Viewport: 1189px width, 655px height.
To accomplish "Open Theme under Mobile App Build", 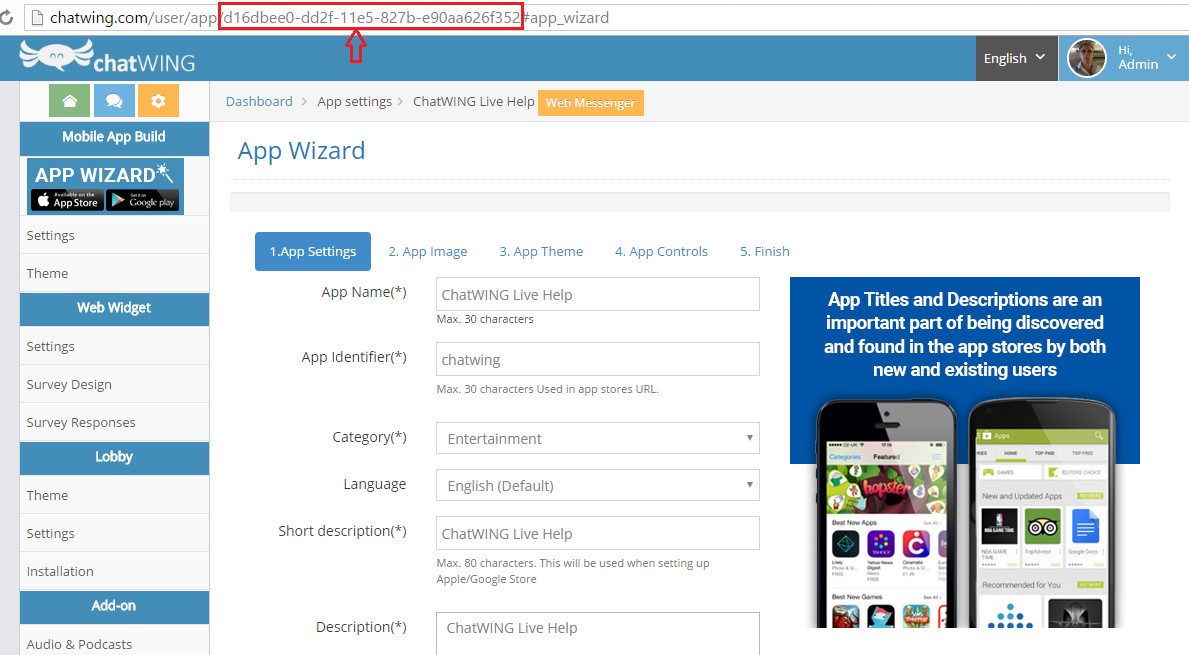I will point(114,273).
